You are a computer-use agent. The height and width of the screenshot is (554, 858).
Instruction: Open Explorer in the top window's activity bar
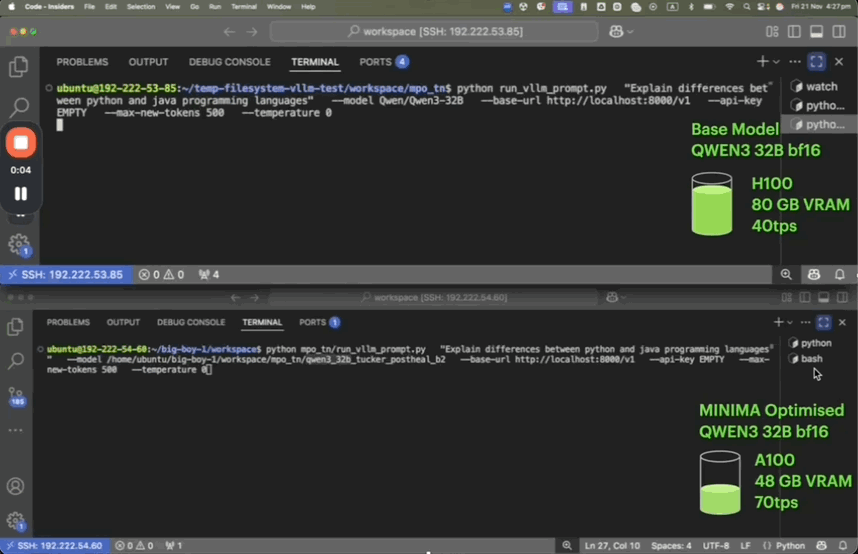coord(19,67)
